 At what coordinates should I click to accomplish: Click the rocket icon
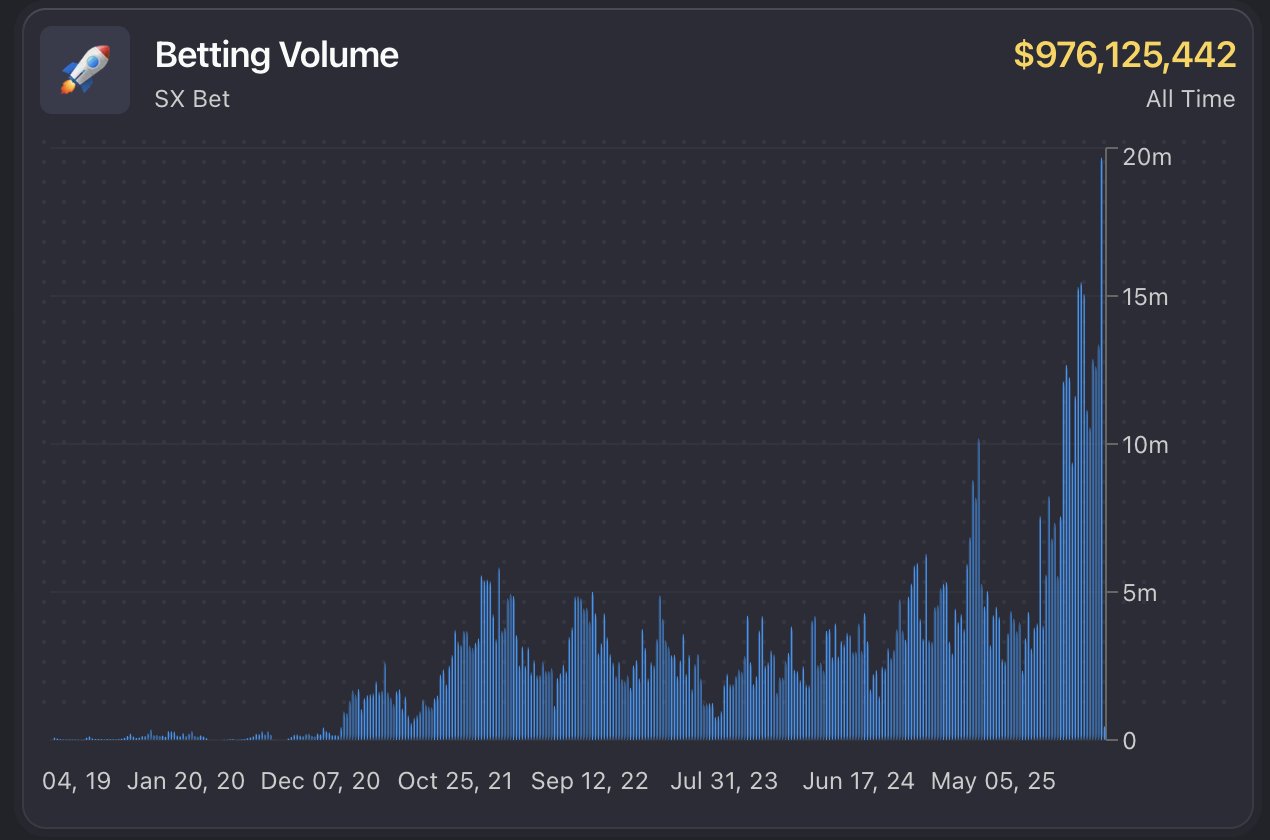(85, 70)
